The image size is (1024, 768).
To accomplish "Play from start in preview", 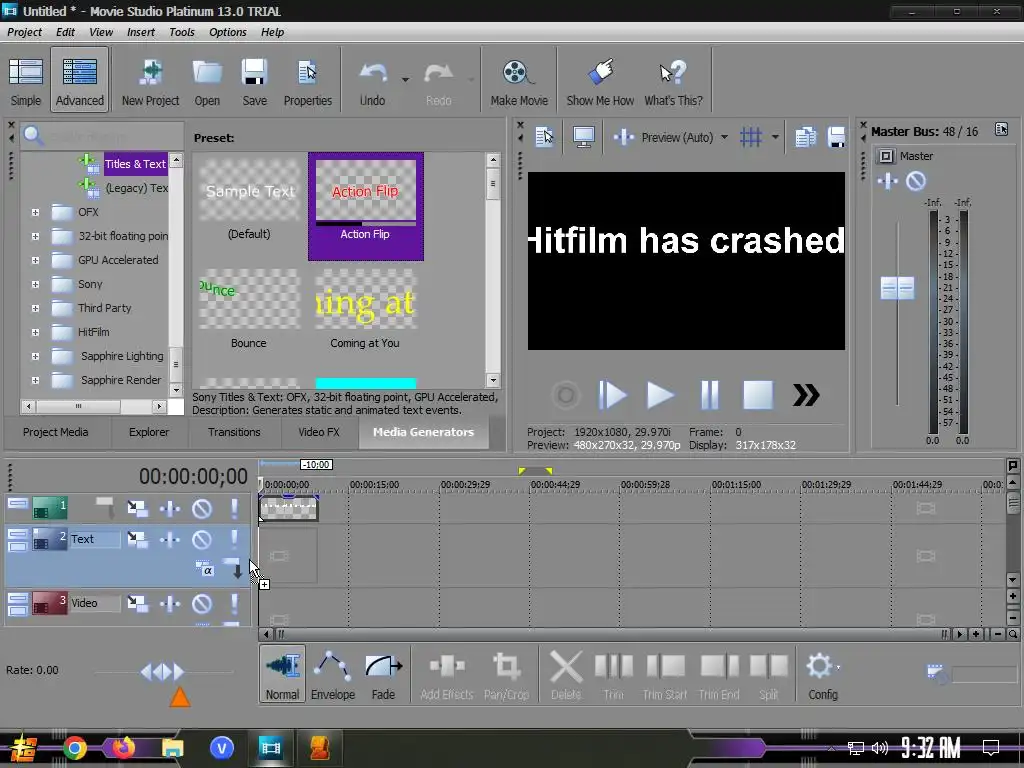I will pyautogui.click(x=612, y=395).
